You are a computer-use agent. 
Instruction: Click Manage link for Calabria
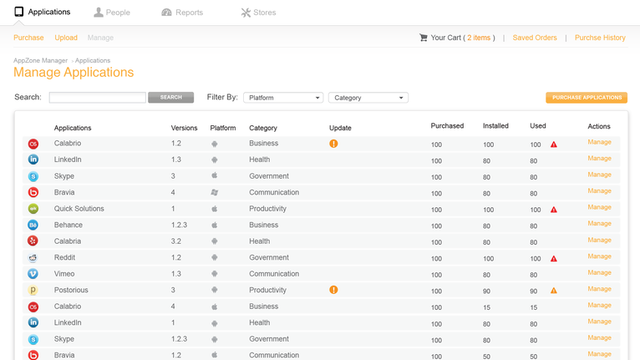(599, 240)
